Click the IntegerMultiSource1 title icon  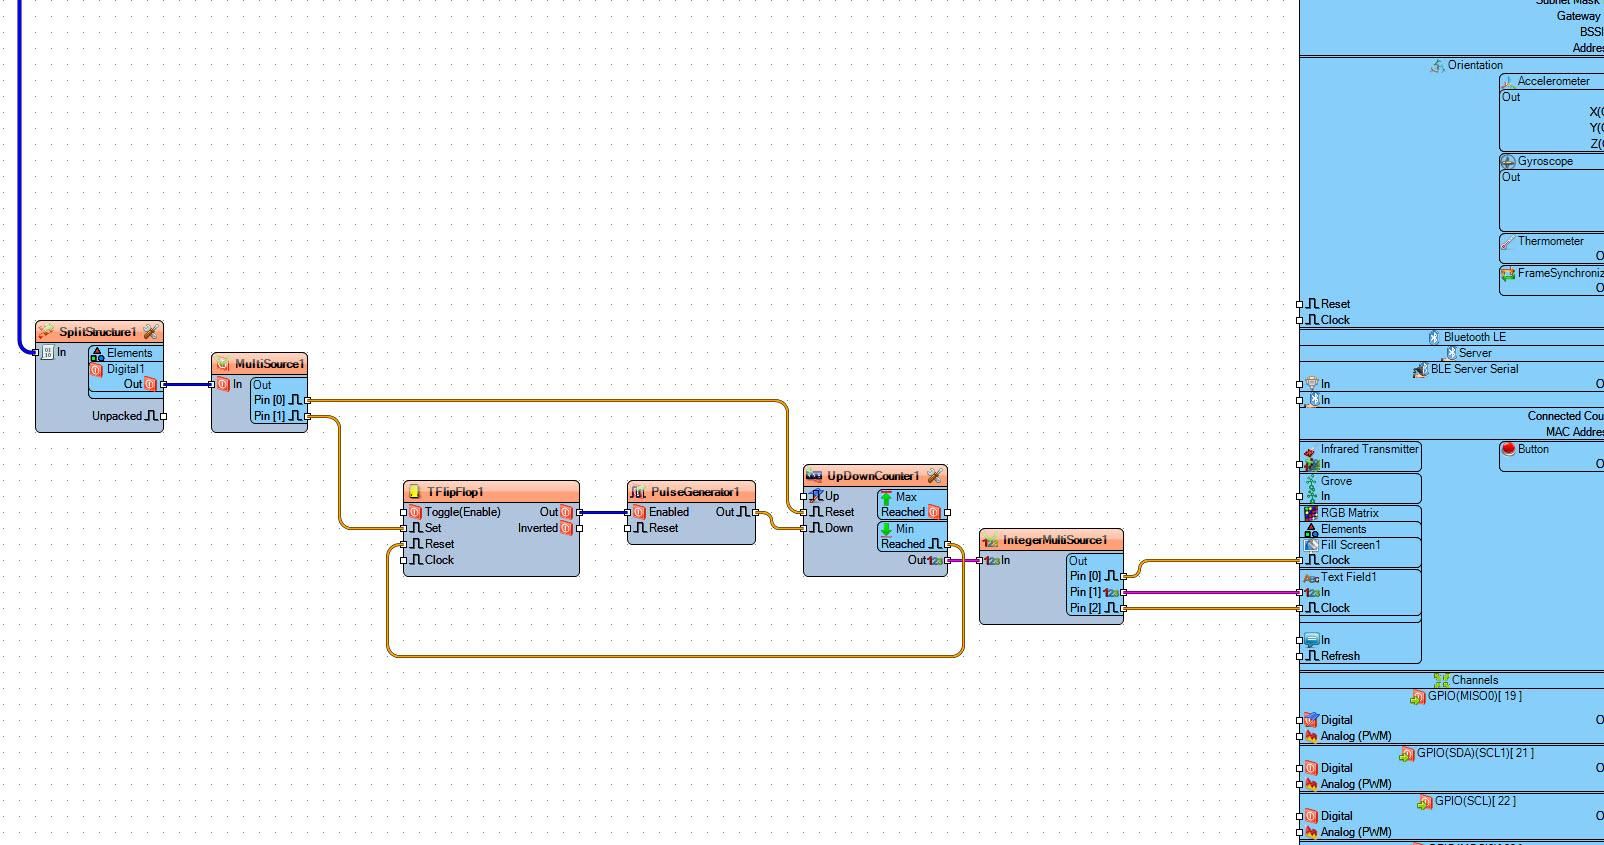point(990,540)
